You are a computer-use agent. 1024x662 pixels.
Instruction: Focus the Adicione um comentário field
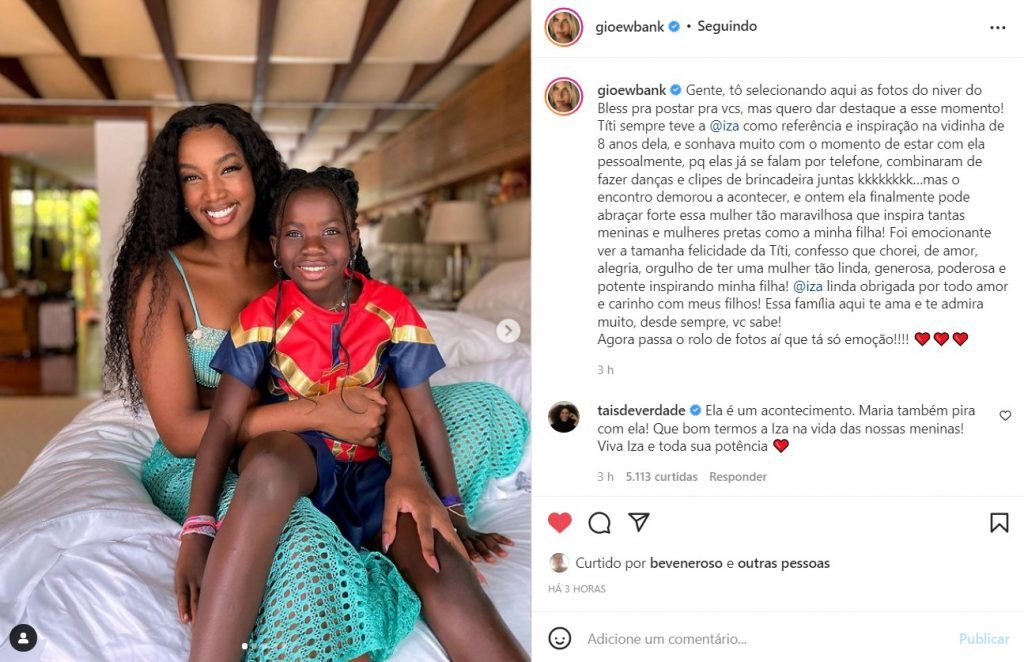pyautogui.click(x=764, y=638)
